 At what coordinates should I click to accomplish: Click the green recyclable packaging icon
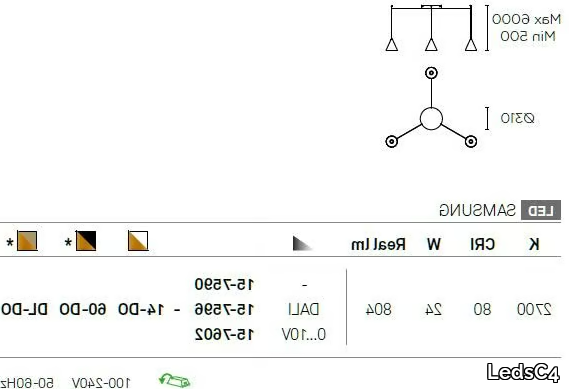(175, 381)
